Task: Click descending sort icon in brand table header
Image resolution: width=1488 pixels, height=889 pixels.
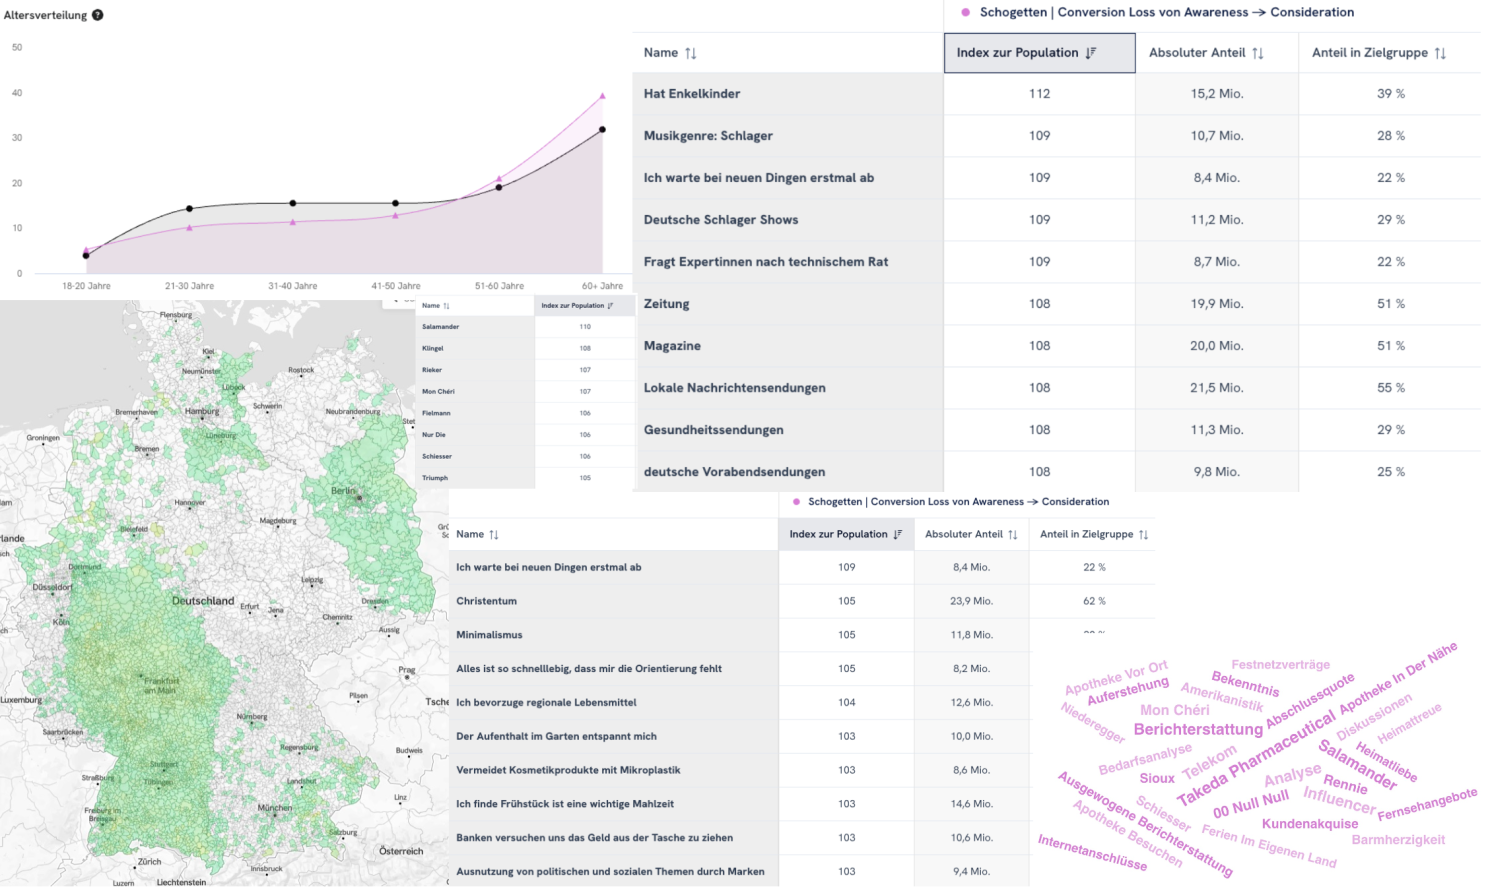Action: click(608, 305)
